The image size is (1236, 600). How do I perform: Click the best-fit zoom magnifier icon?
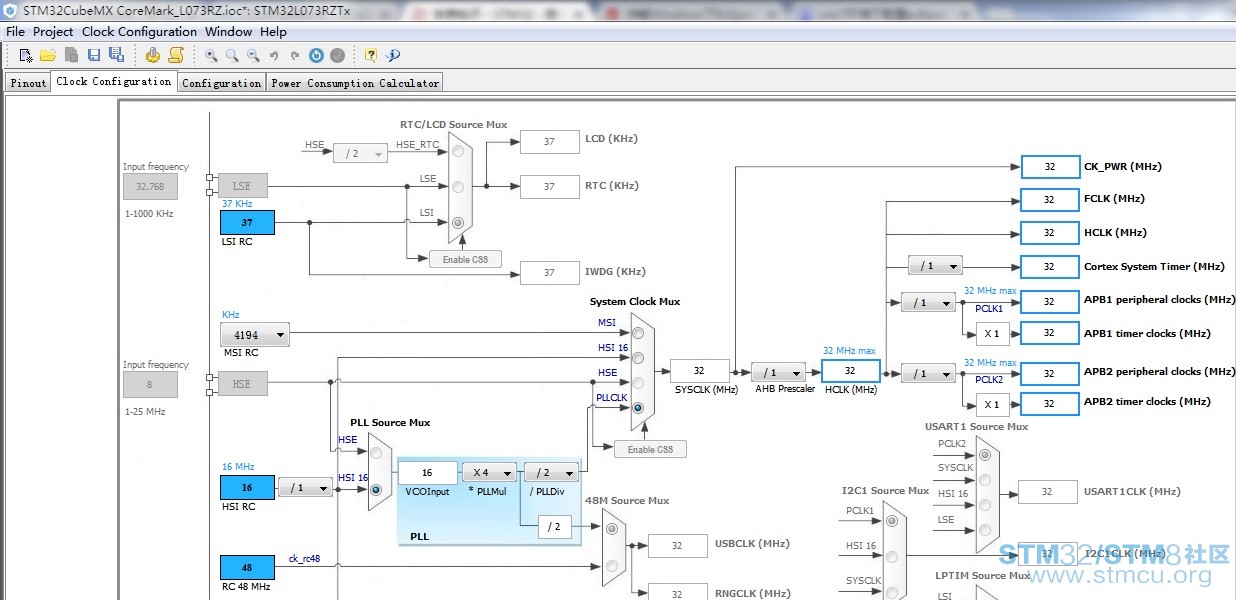[x=232, y=56]
